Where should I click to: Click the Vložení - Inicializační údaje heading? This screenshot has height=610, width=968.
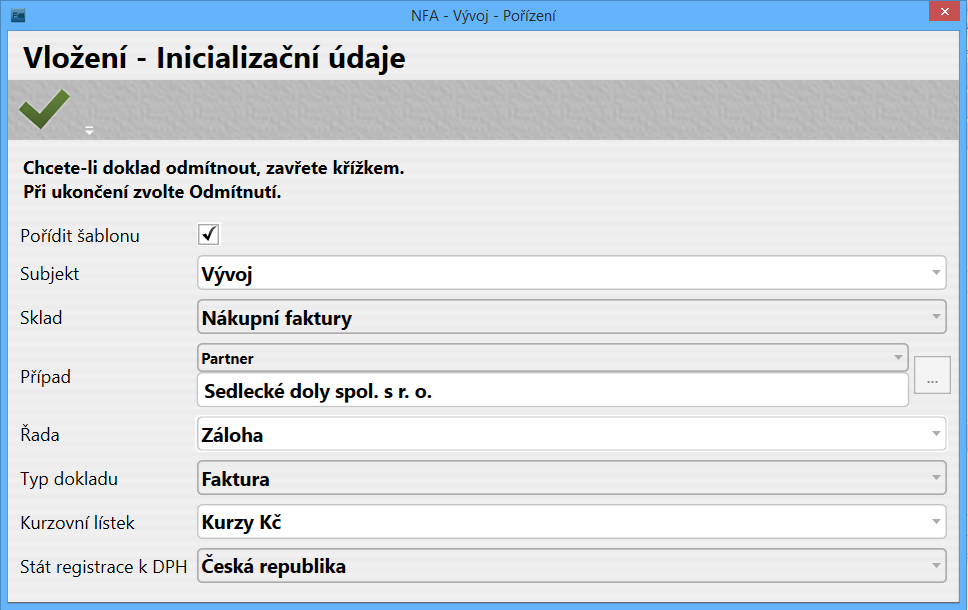click(x=214, y=58)
